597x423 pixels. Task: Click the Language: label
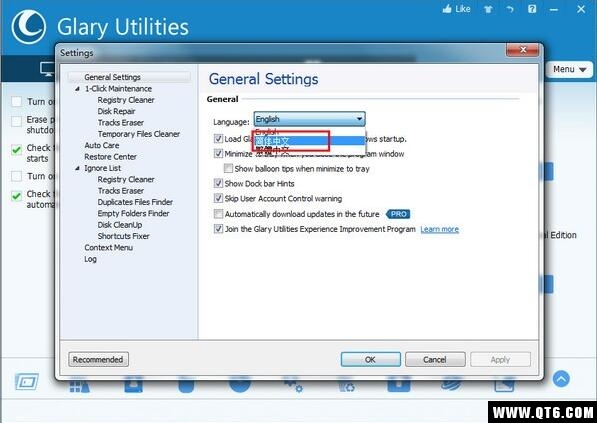tap(231, 122)
